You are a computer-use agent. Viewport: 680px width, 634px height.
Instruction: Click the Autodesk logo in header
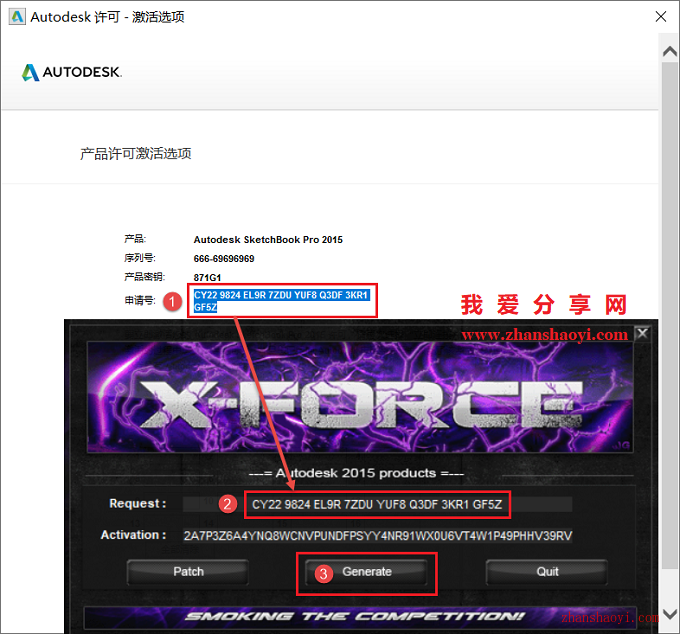click(72, 72)
